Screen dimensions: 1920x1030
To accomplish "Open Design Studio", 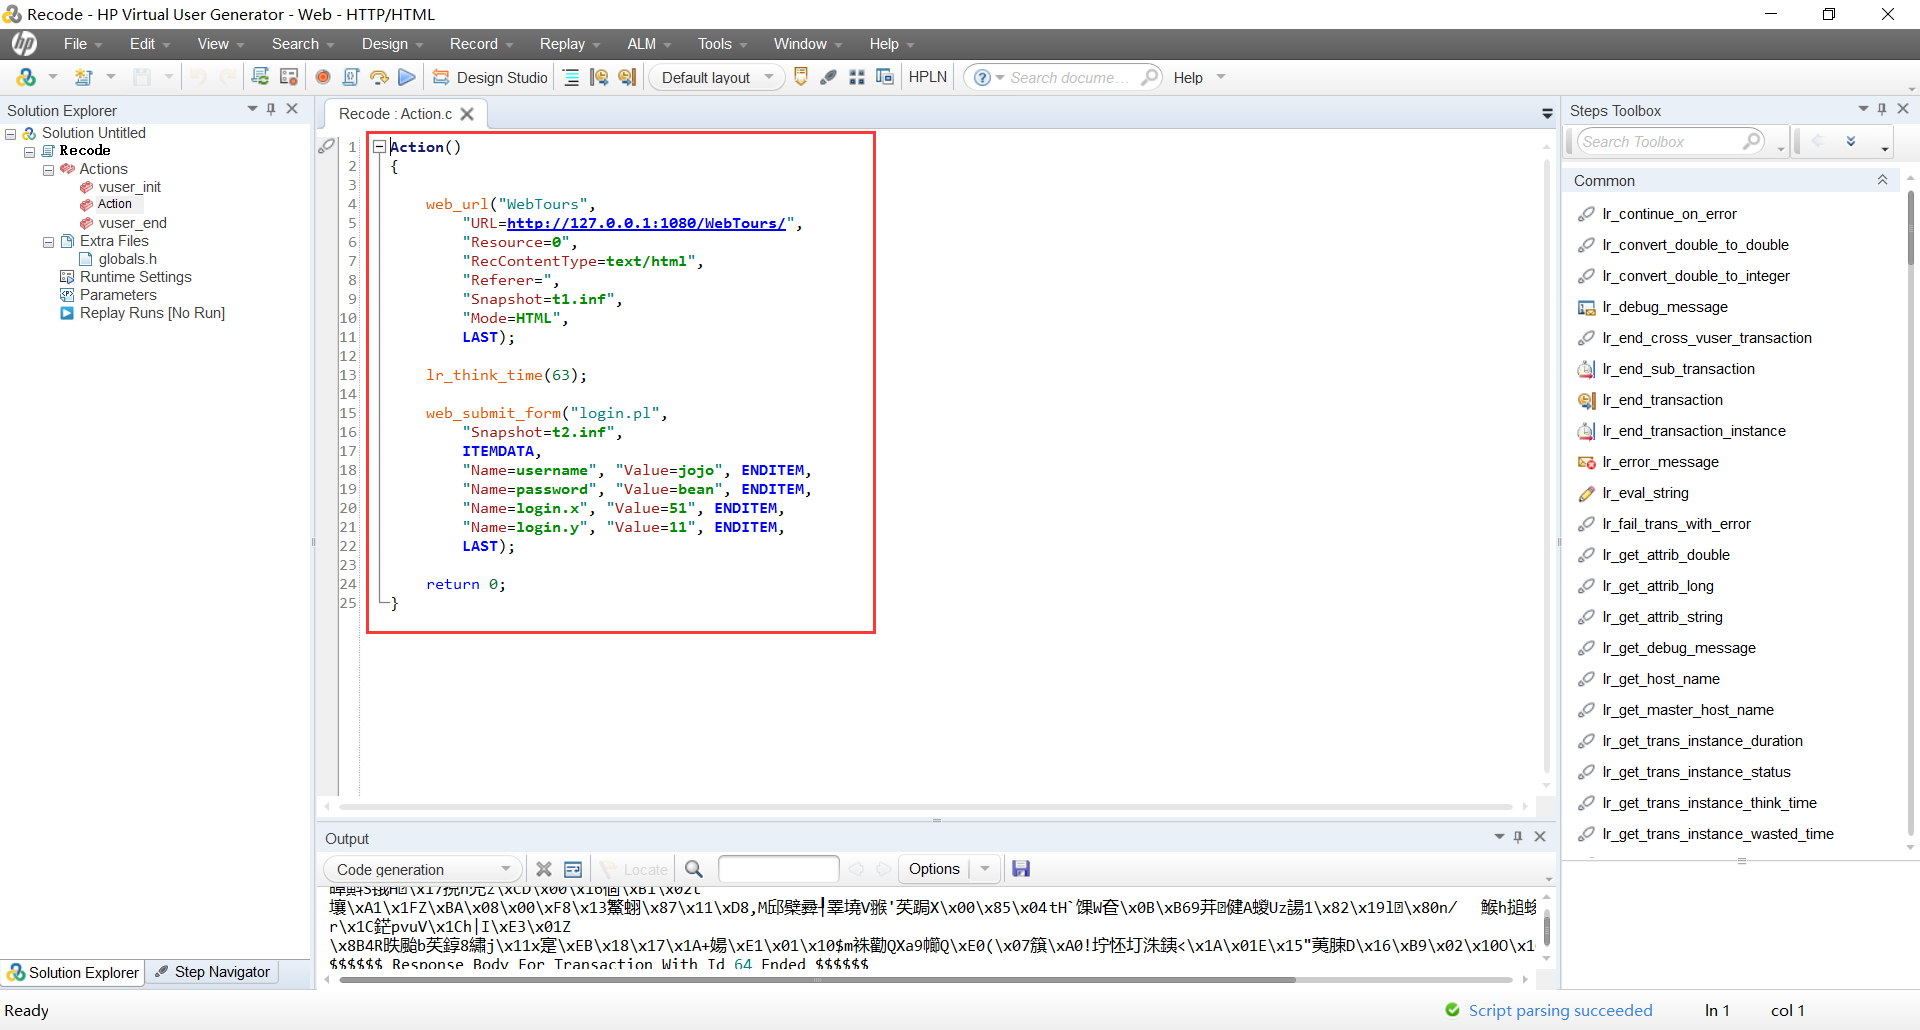I will point(490,77).
